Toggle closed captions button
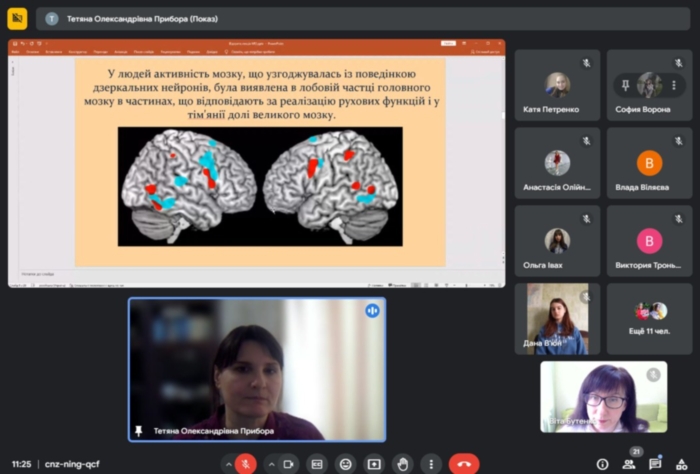 pos(317,464)
